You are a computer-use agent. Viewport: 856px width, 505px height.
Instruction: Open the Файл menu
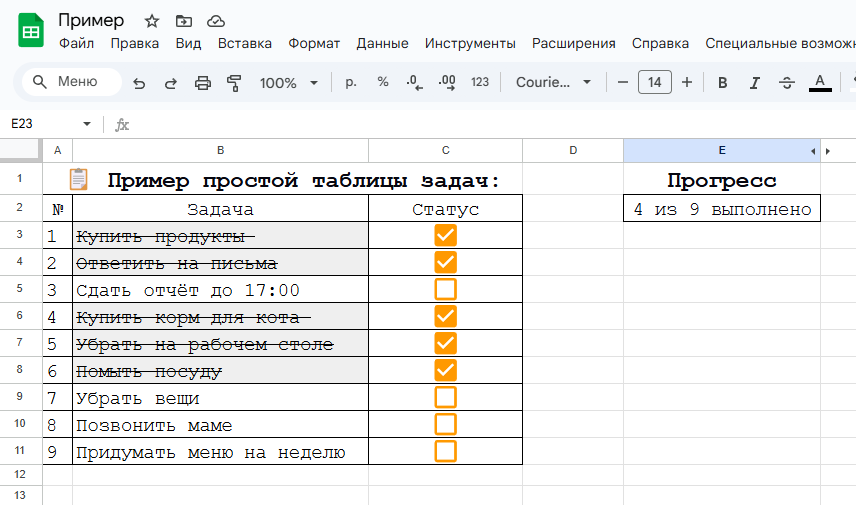click(x=76, y=43)
